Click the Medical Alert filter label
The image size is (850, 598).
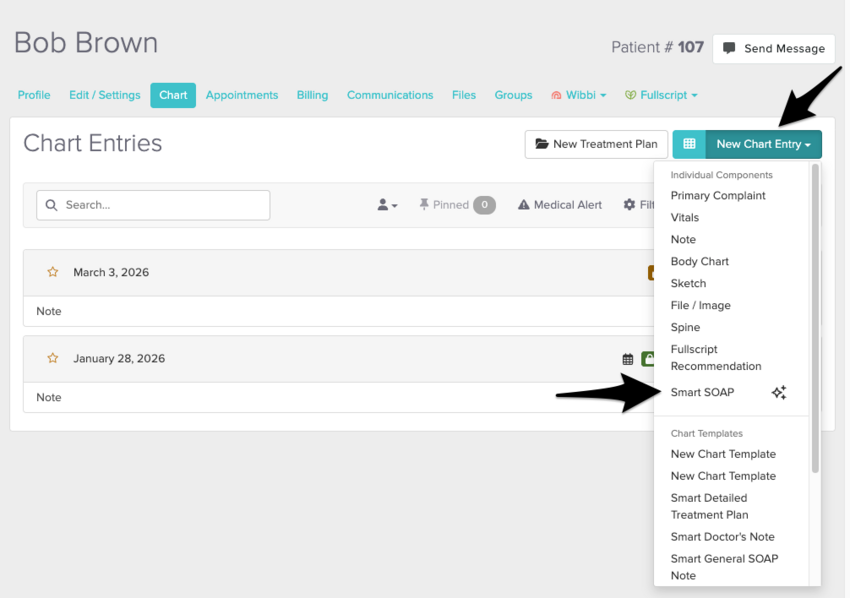[x=568, y=205]
